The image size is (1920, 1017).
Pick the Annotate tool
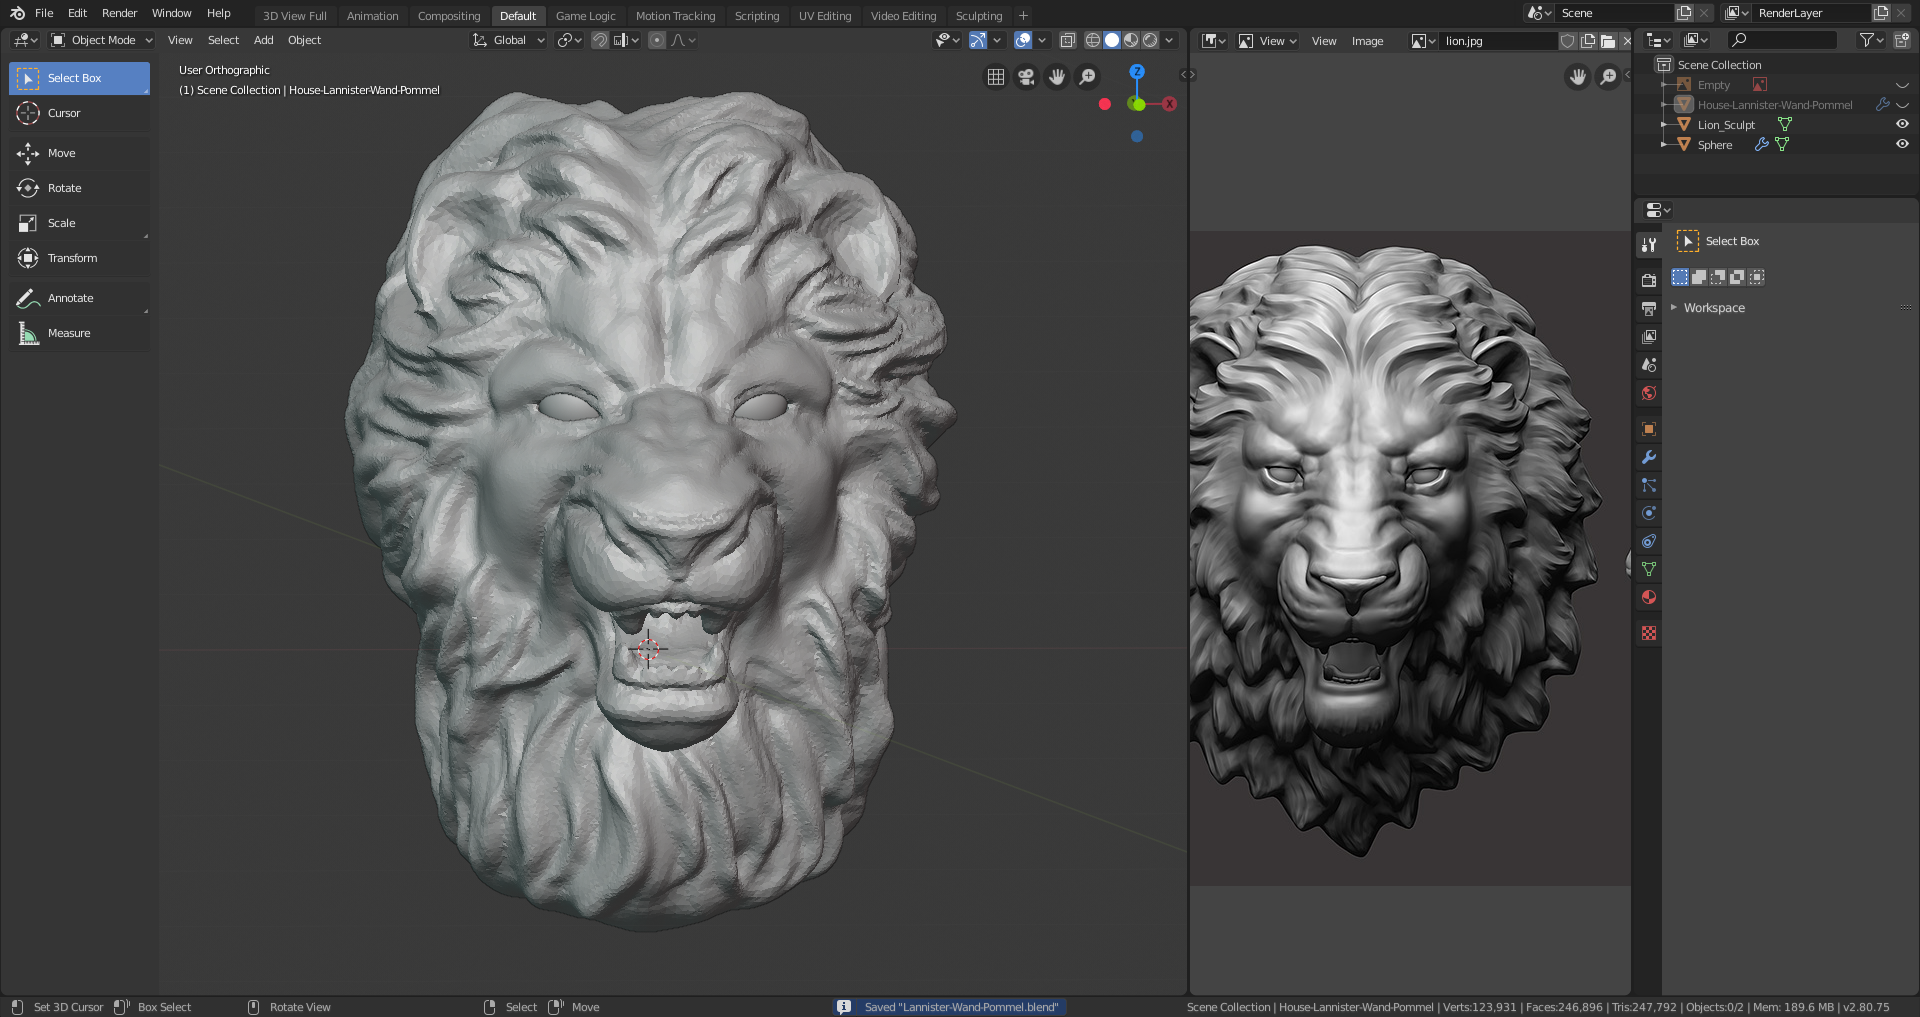point(79,298)
